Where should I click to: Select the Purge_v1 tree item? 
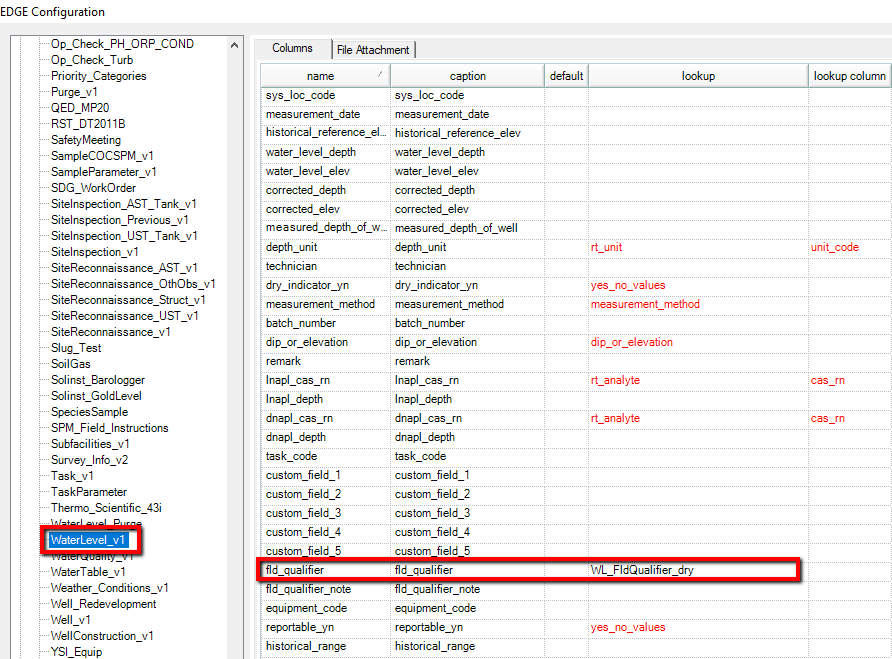click(74, 92)
